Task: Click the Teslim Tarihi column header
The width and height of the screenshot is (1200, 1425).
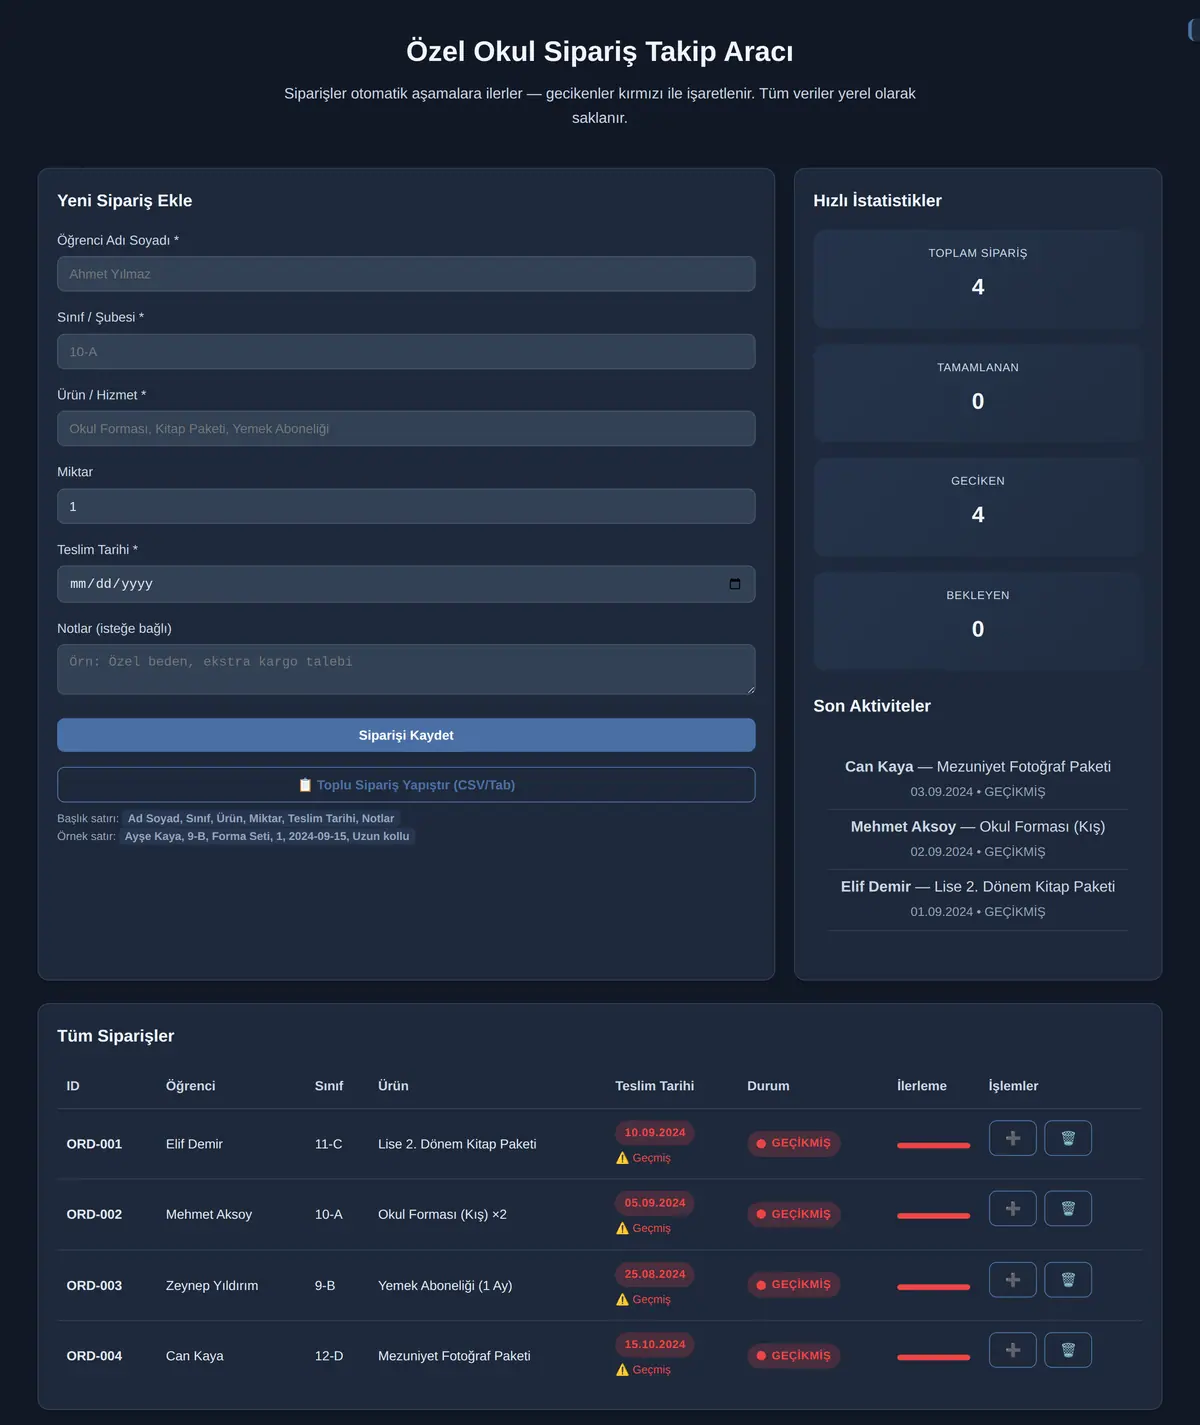Action: [x=655, y=1086]
